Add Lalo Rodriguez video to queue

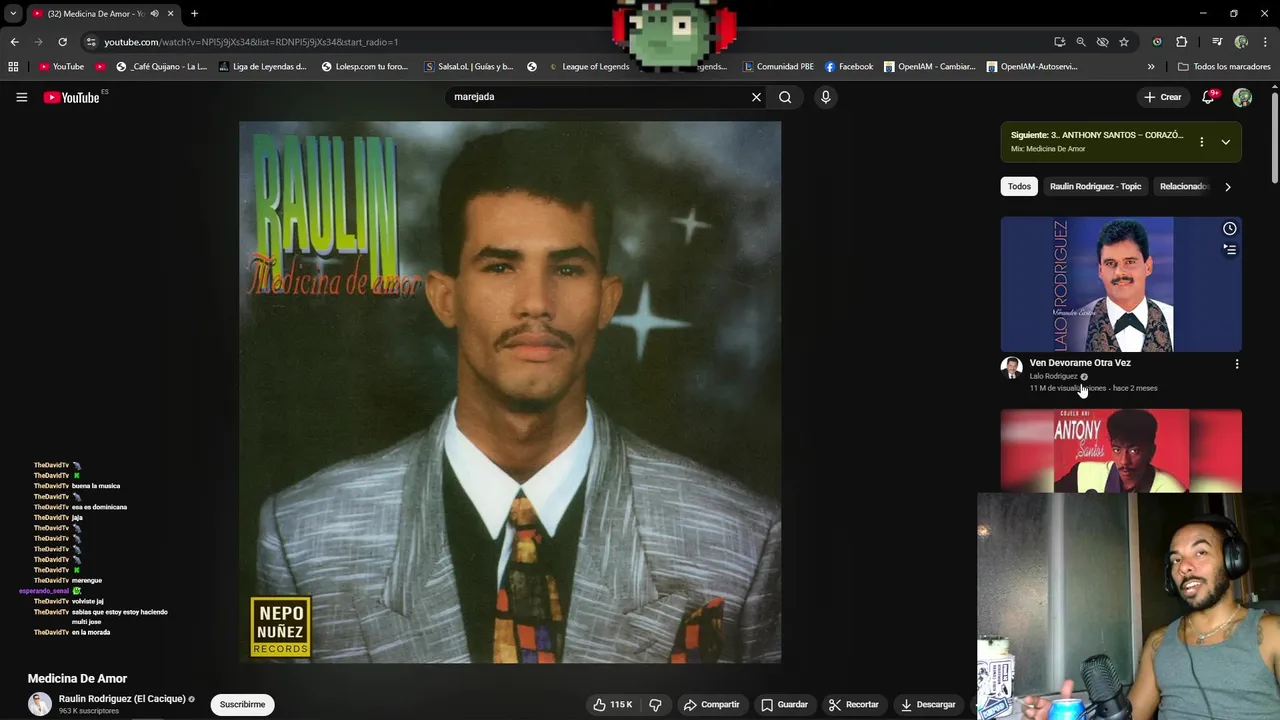1229,250
